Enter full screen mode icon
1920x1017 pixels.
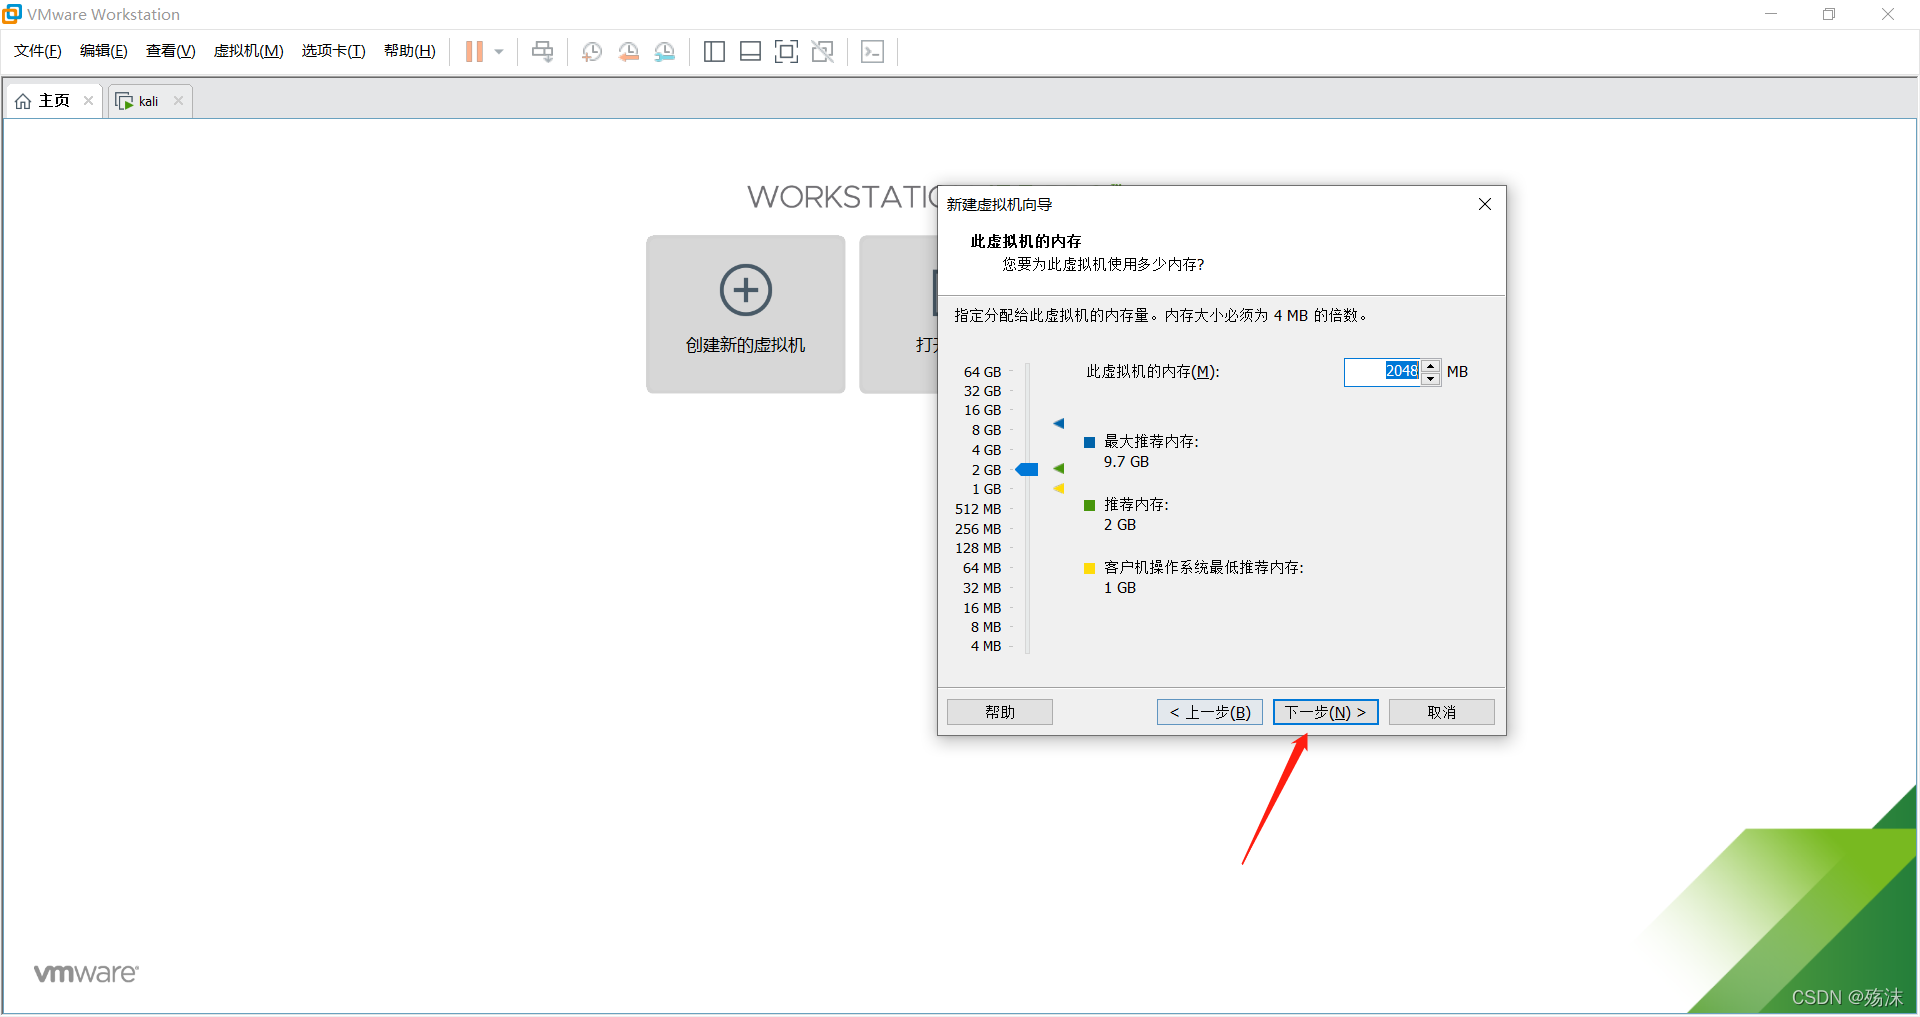coord(786,52)
